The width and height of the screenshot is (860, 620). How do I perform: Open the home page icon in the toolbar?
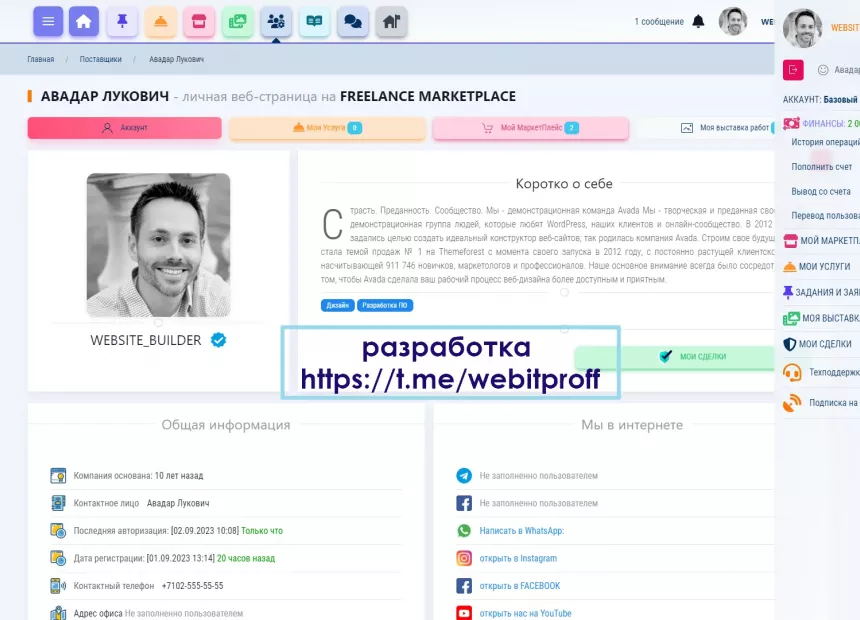[x=84, y=21]
